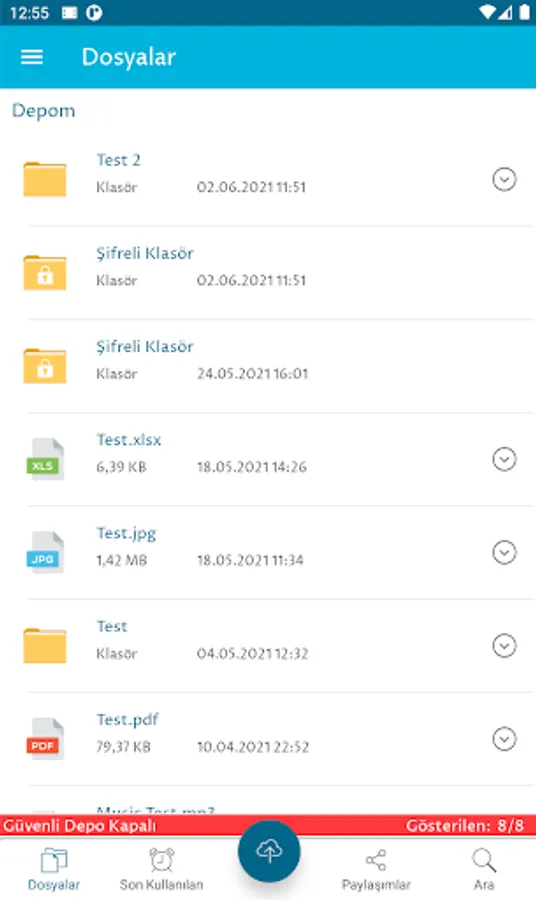
Task: Expand options for Test folder
Action: coord(504,646)
